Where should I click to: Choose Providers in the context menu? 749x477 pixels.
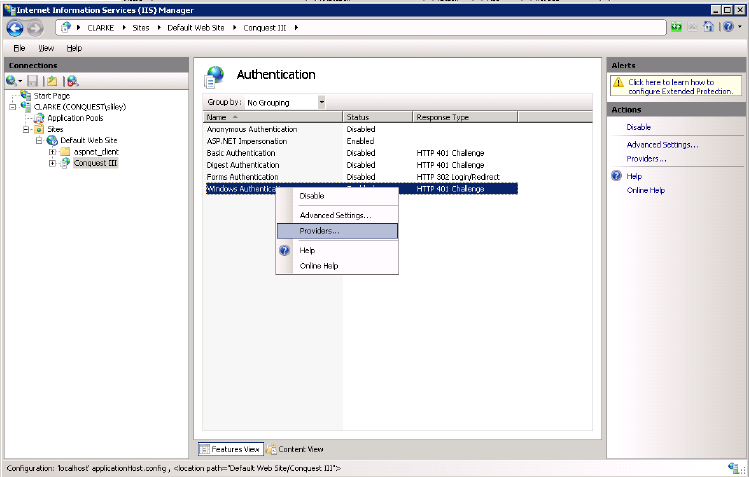(x=337, y=231)
